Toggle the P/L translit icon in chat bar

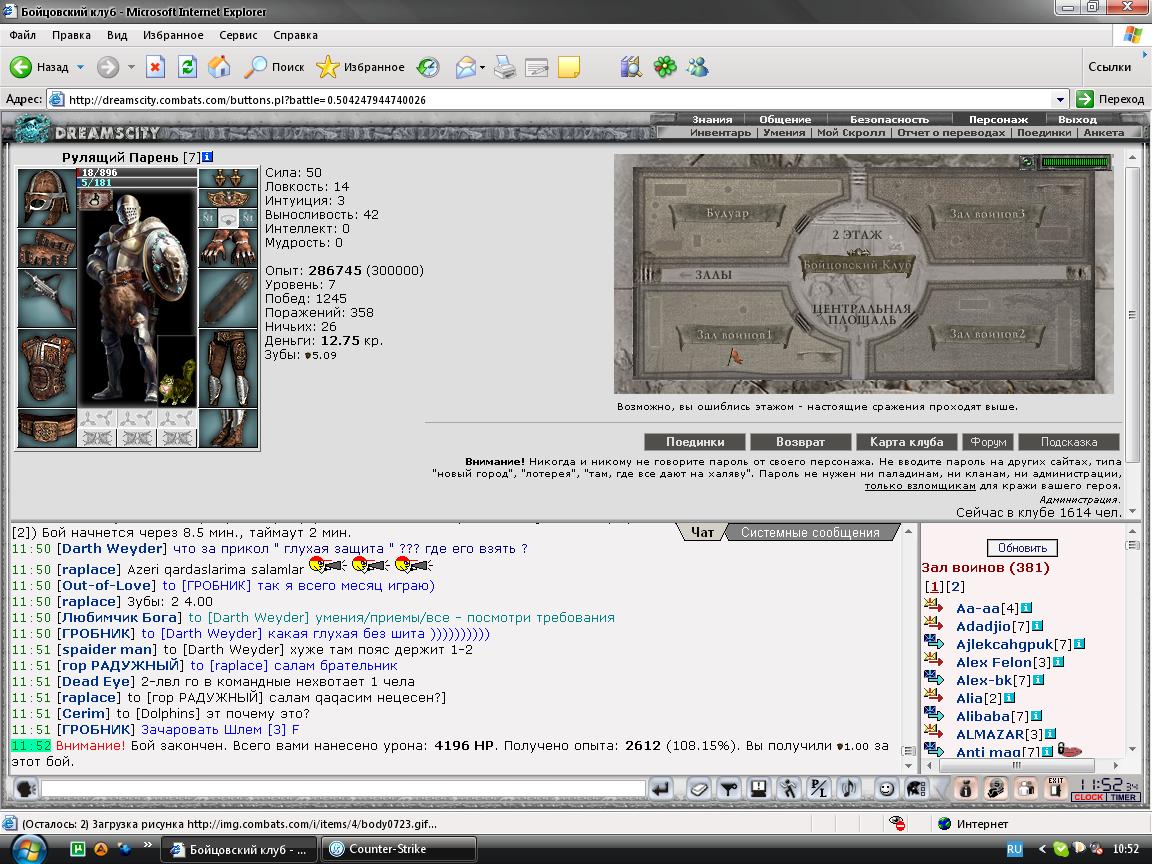818,789
